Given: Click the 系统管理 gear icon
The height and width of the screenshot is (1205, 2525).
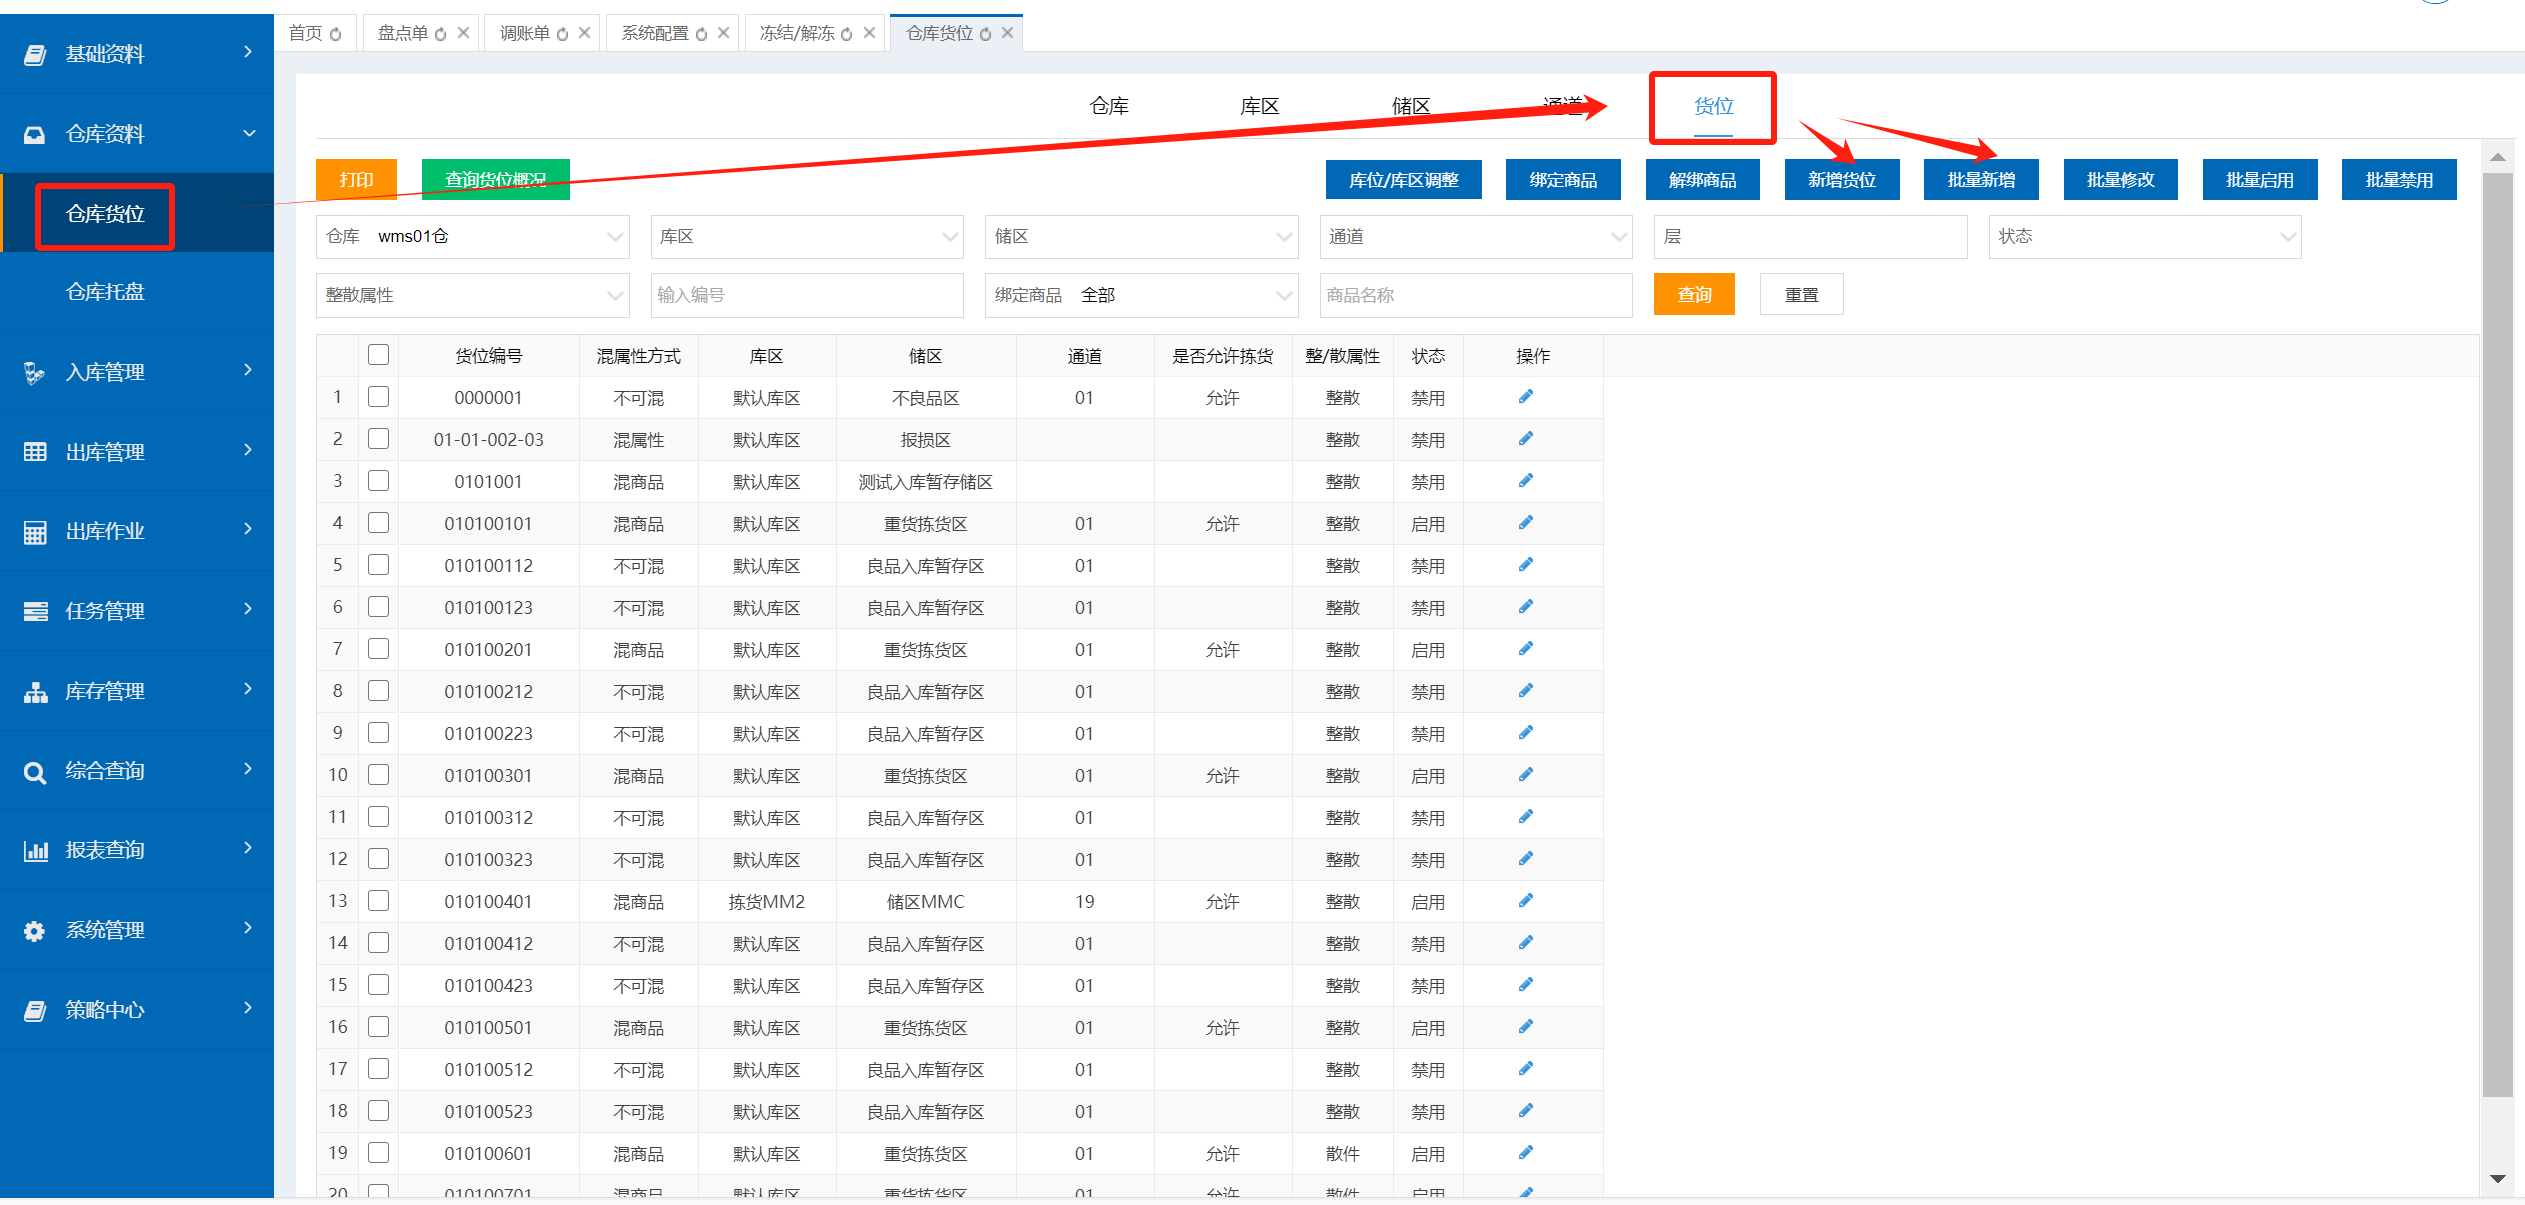Looking at the screenshot, I should point(35,930).
